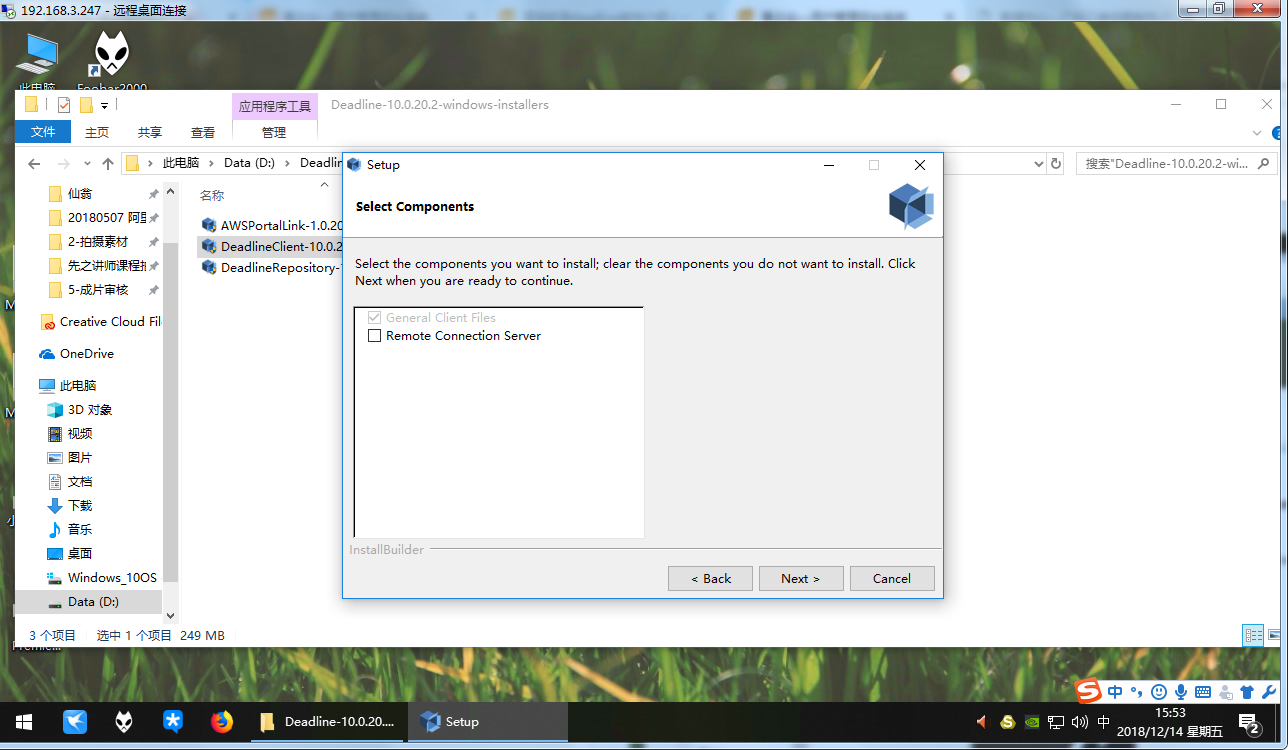The height and width of the screenshot is (750, 1288).
Task: Open the 文件 menu tab
Action: tap(43, 132)
